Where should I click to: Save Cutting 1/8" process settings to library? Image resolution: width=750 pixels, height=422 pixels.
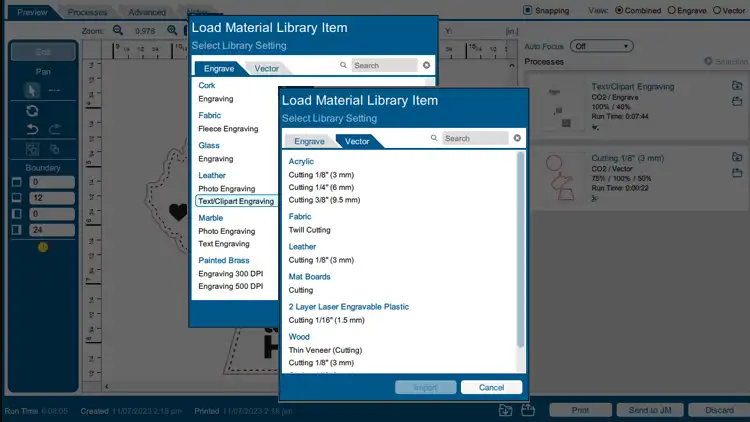[736, 172]
